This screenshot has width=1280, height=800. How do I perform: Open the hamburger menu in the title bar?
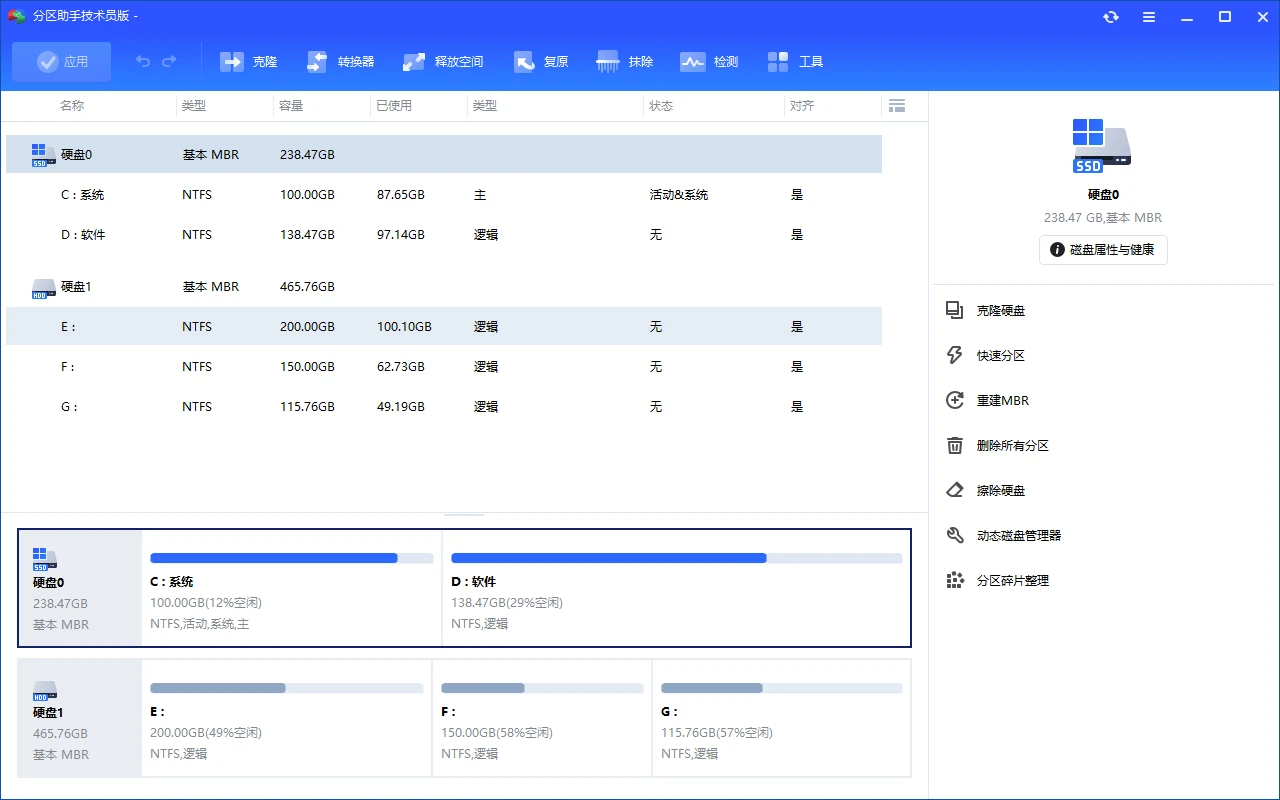tap(1148, 16)
